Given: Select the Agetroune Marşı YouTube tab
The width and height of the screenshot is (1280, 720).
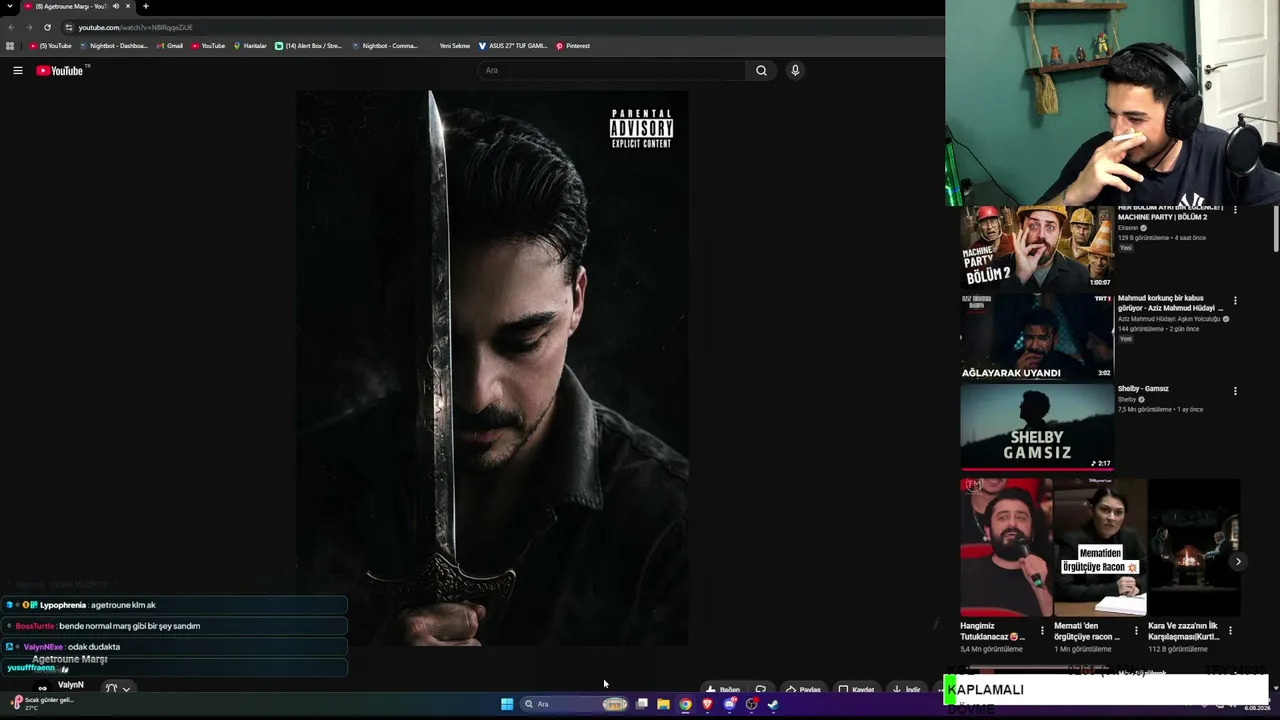Looking at the screenshot, I should [78, 6].
